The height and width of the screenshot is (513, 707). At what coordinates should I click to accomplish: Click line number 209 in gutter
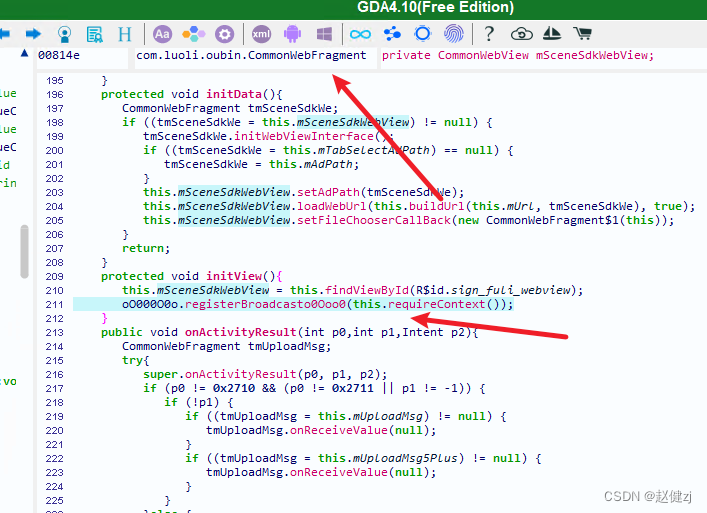55,276
